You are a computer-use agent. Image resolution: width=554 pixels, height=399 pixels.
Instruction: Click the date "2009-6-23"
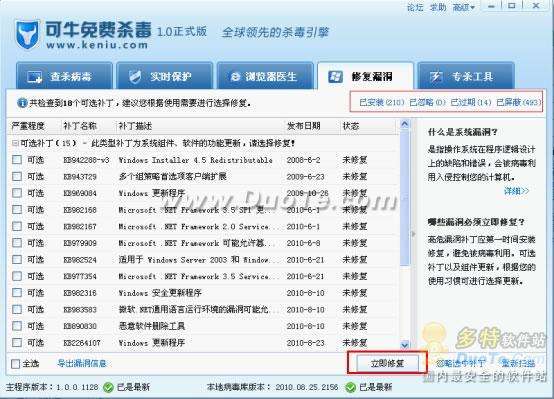point(305,177)
